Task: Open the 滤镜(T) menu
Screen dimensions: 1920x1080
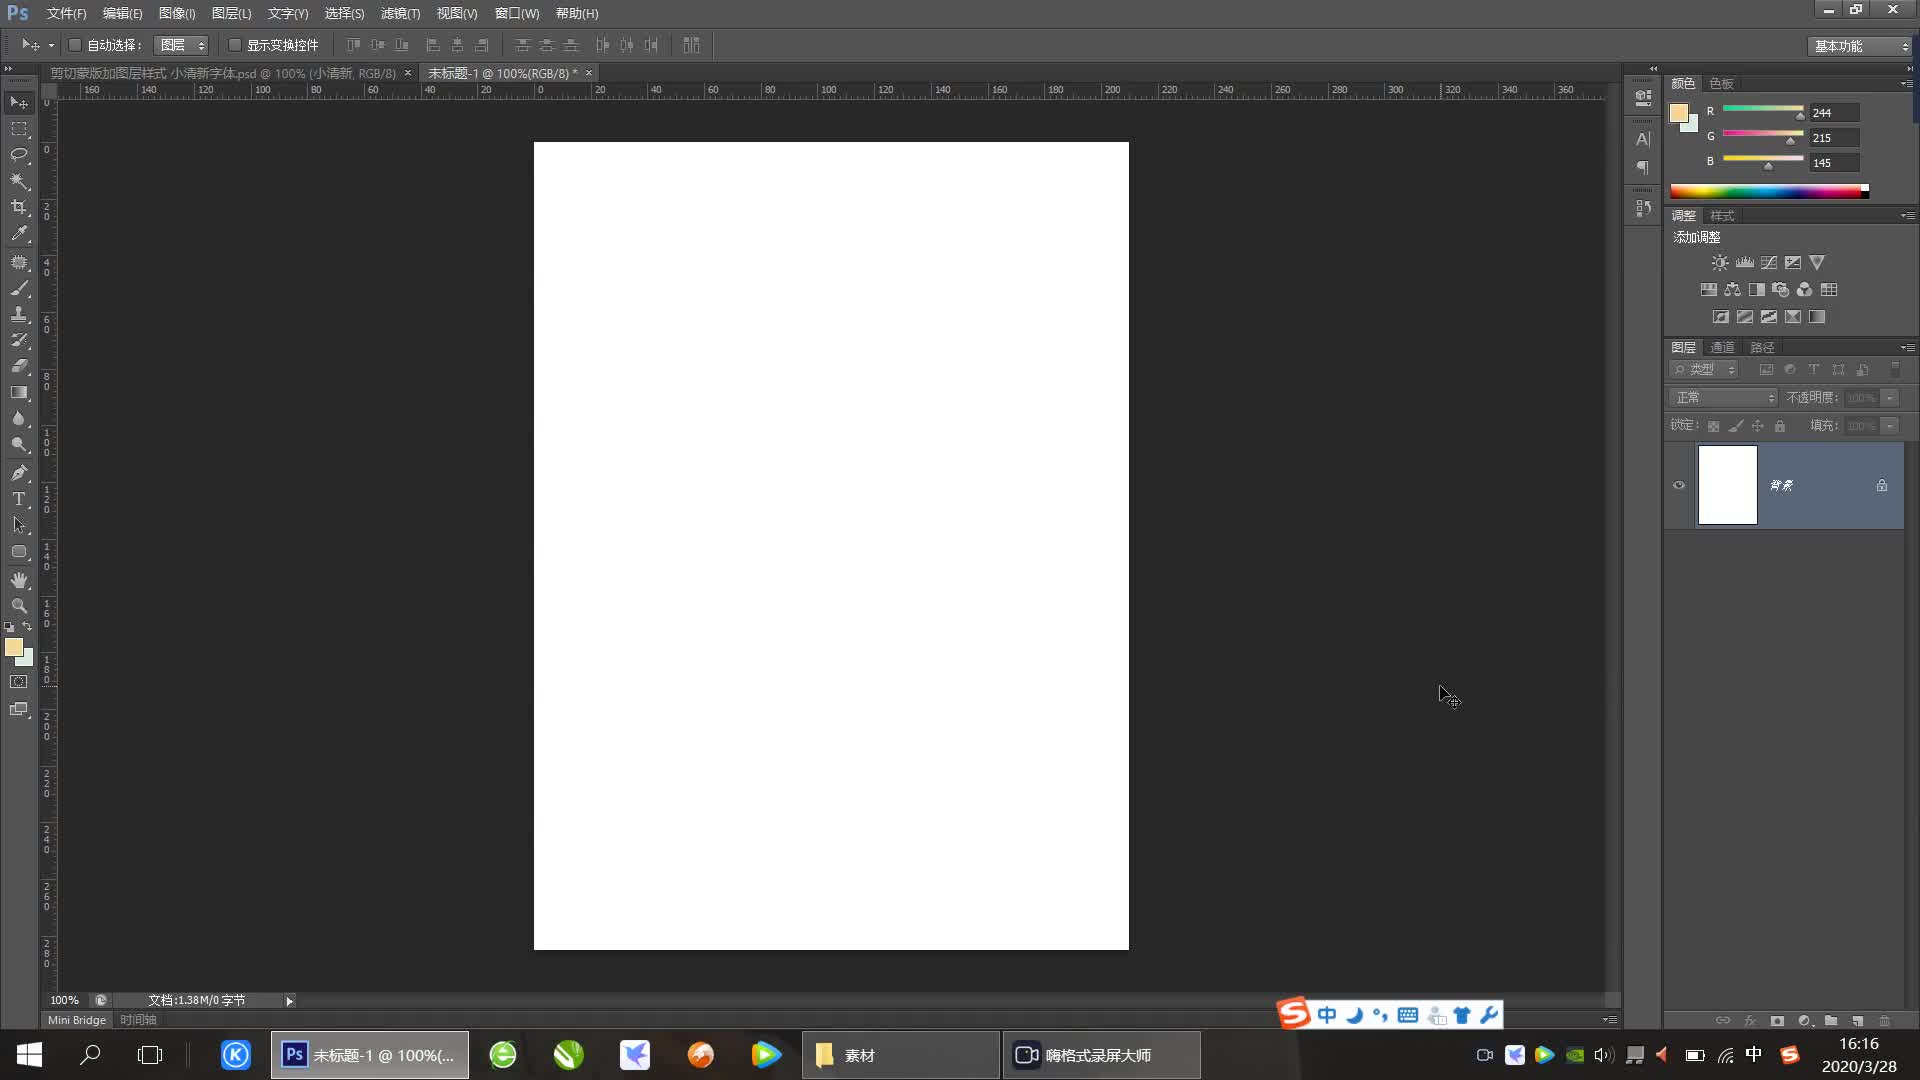Action: tap(400, 13)
